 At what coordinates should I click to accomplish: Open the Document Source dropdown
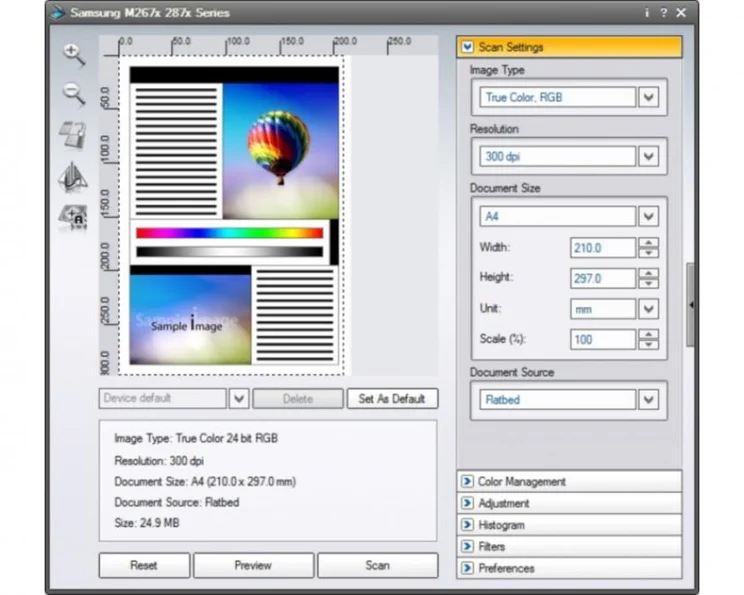pos(649,399)
